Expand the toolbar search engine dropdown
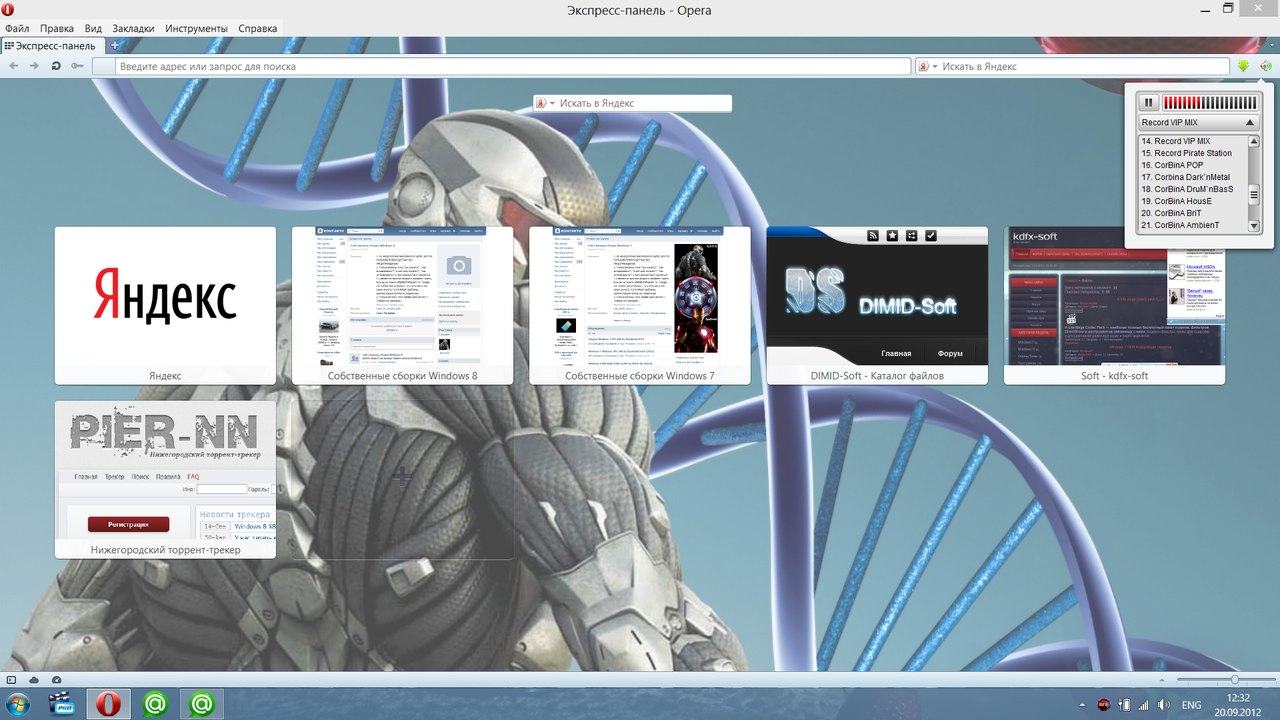This screenshot has height=720, width=1280. click(928, 66)
